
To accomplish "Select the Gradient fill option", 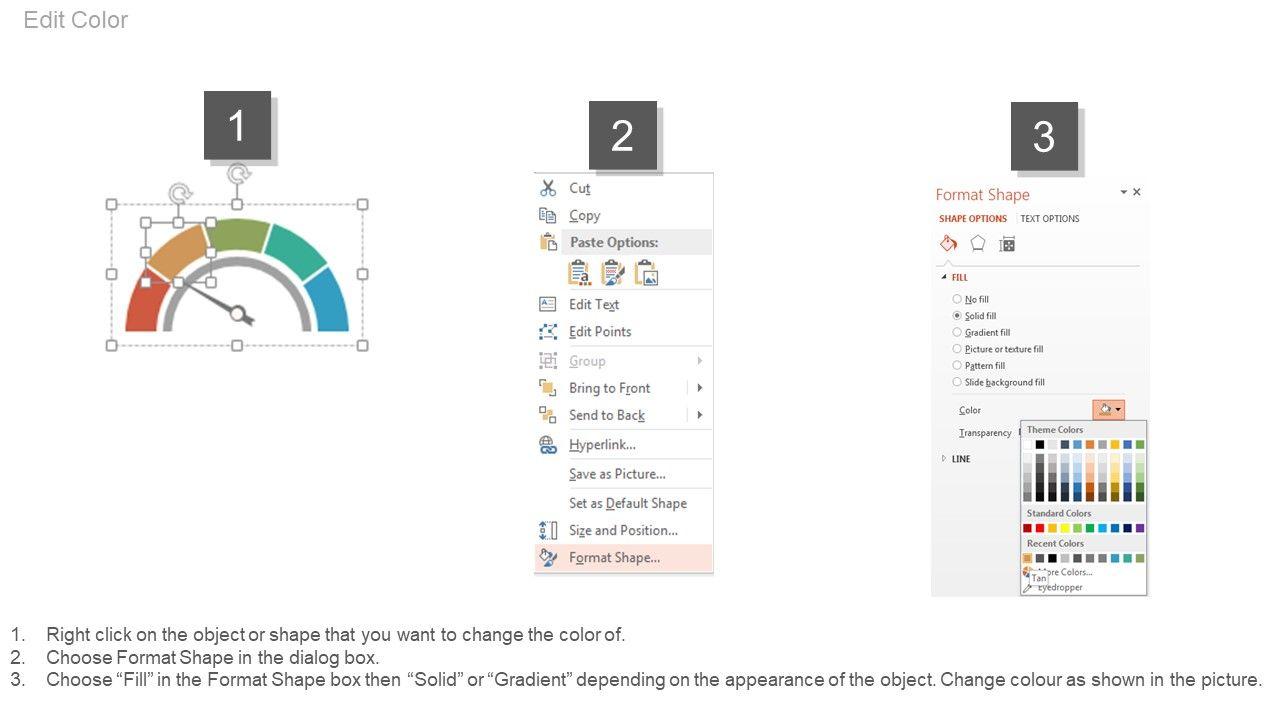I will click(957, 332).
